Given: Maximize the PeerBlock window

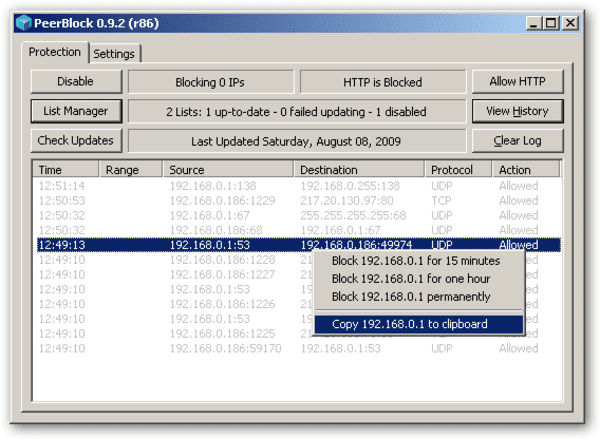Looking at the screenshot, I should [551, 23].
